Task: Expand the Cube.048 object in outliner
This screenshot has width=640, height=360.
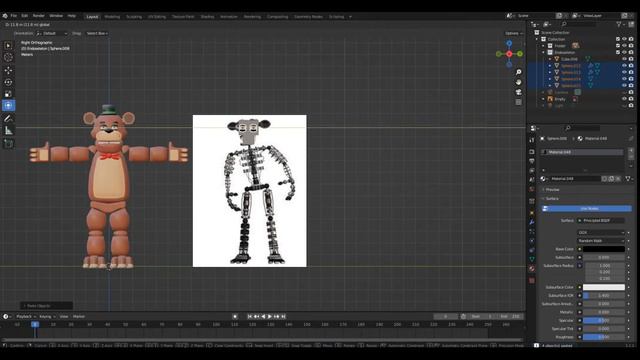Action: 550,59
